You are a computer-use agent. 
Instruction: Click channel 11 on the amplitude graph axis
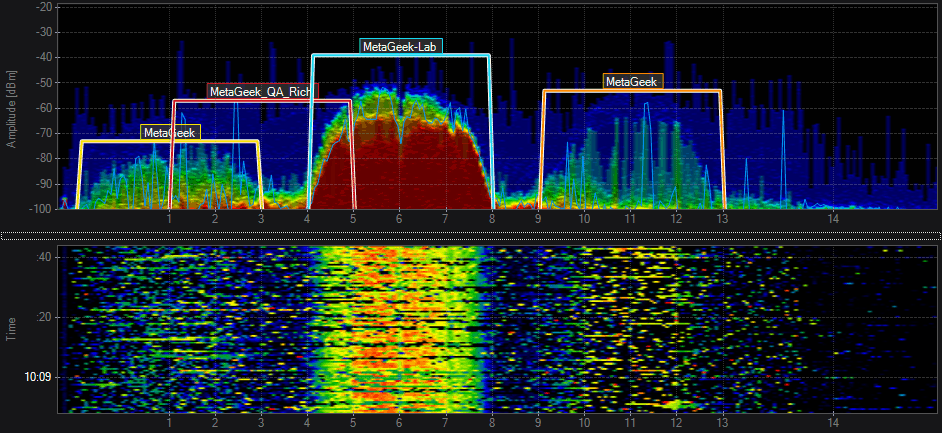coord(630,219)
